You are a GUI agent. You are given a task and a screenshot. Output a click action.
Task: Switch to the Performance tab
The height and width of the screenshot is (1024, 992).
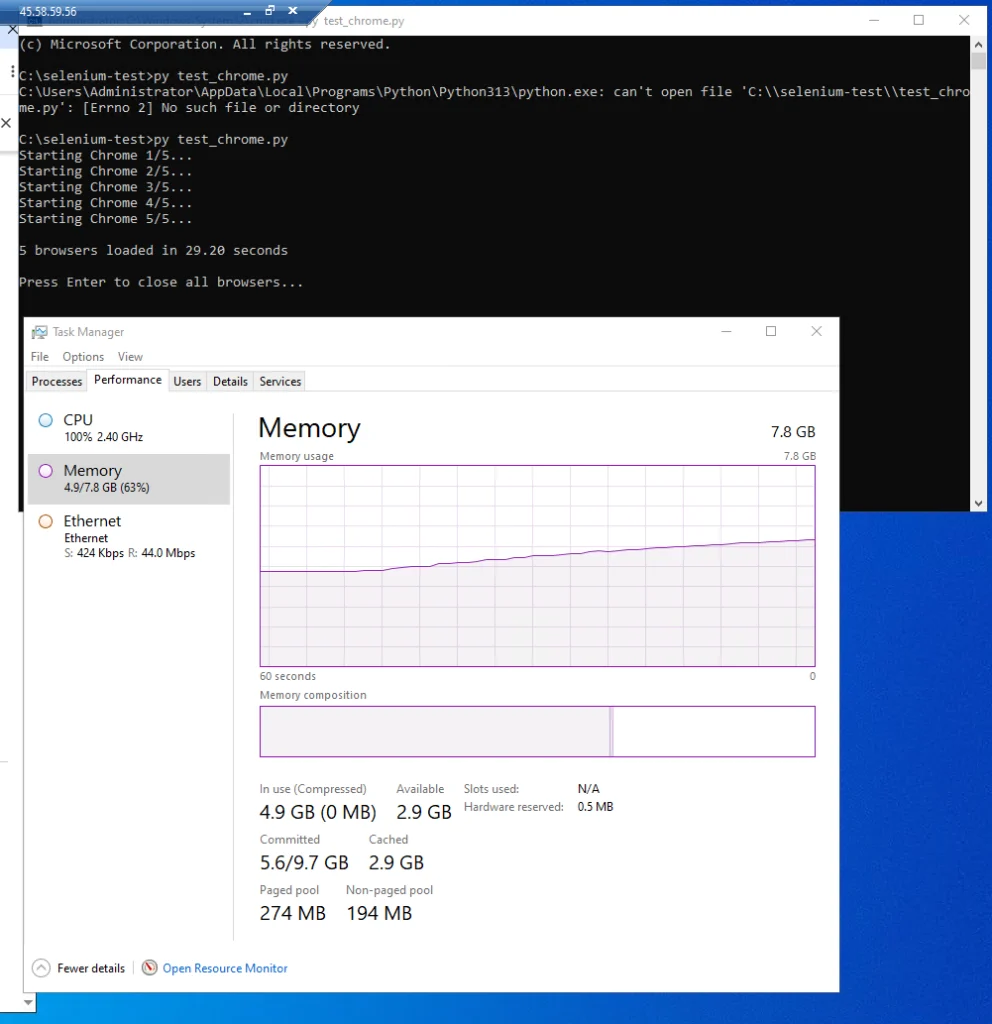[x=127, y=380]
